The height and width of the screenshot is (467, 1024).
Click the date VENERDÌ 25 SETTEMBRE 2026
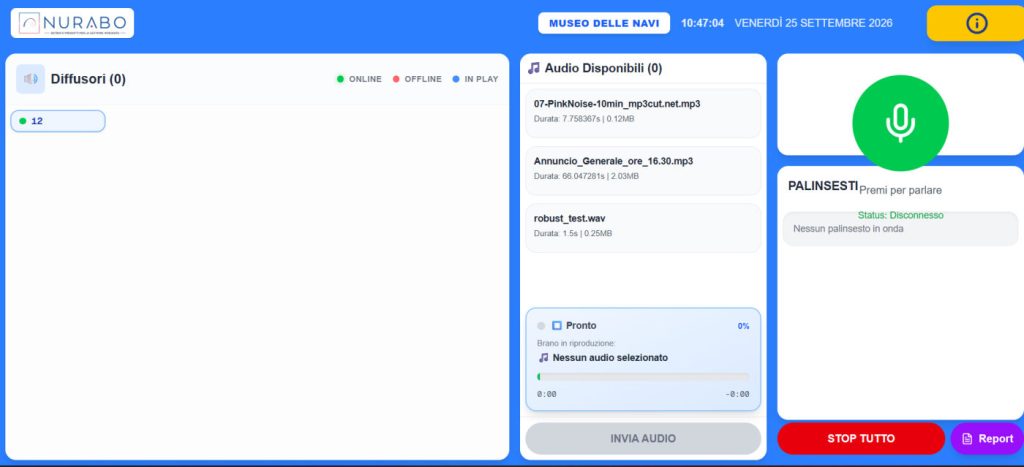coord(813,23)
